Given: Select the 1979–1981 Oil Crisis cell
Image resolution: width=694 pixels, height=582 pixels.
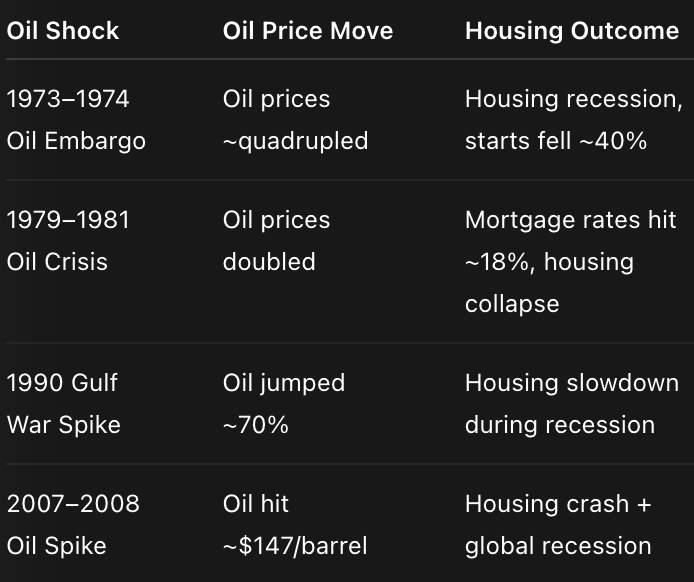Looking at the screenshot, I should point(68,241).
